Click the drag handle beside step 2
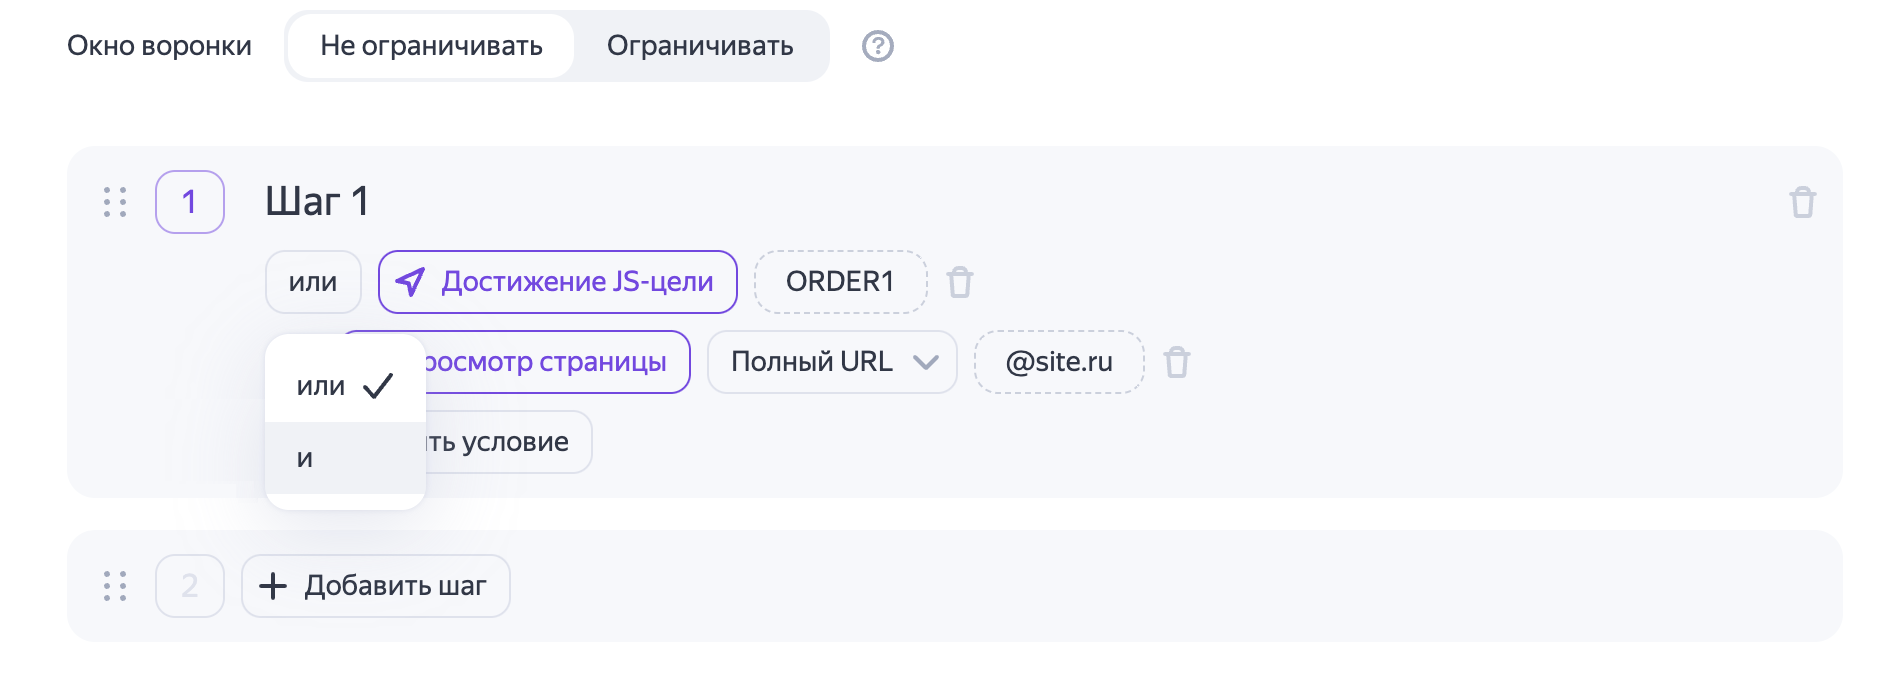This screenshot has width=1896, height=683. [115, 586]
